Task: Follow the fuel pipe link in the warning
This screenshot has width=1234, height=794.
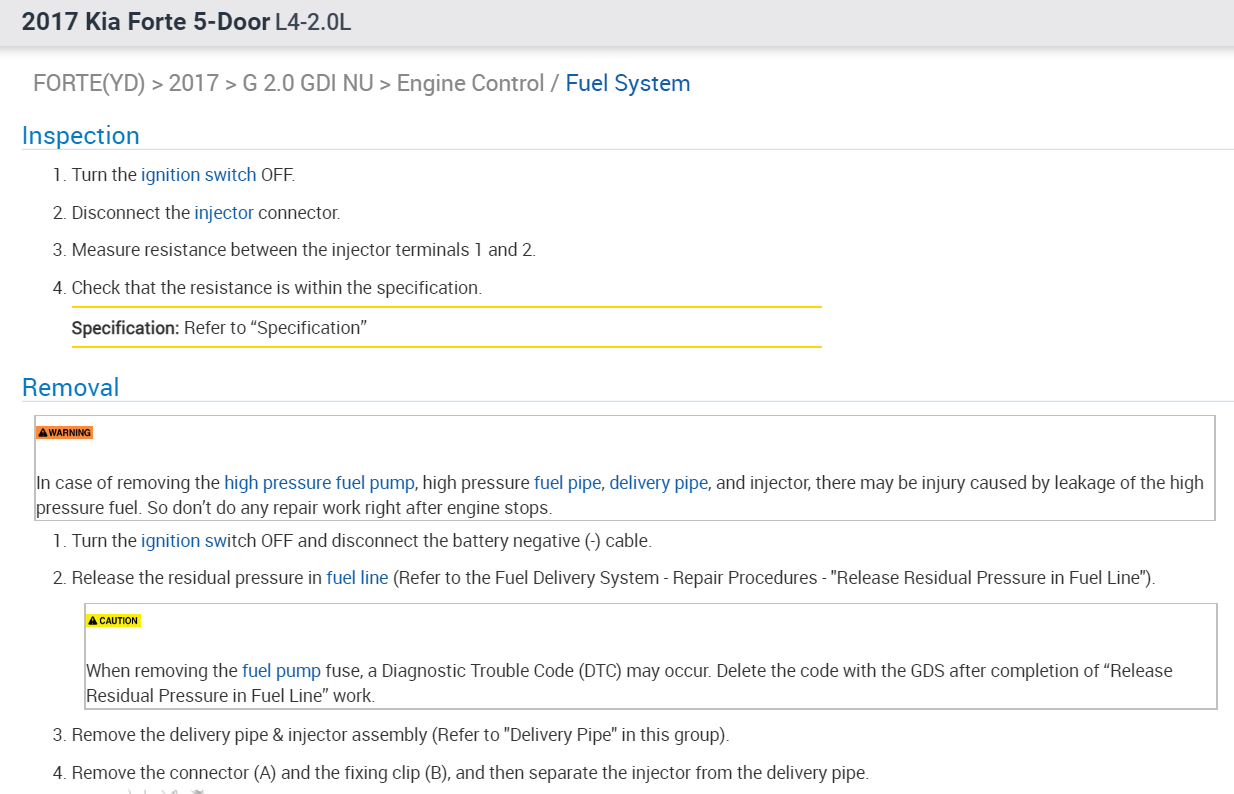Action: pos(567,483)
